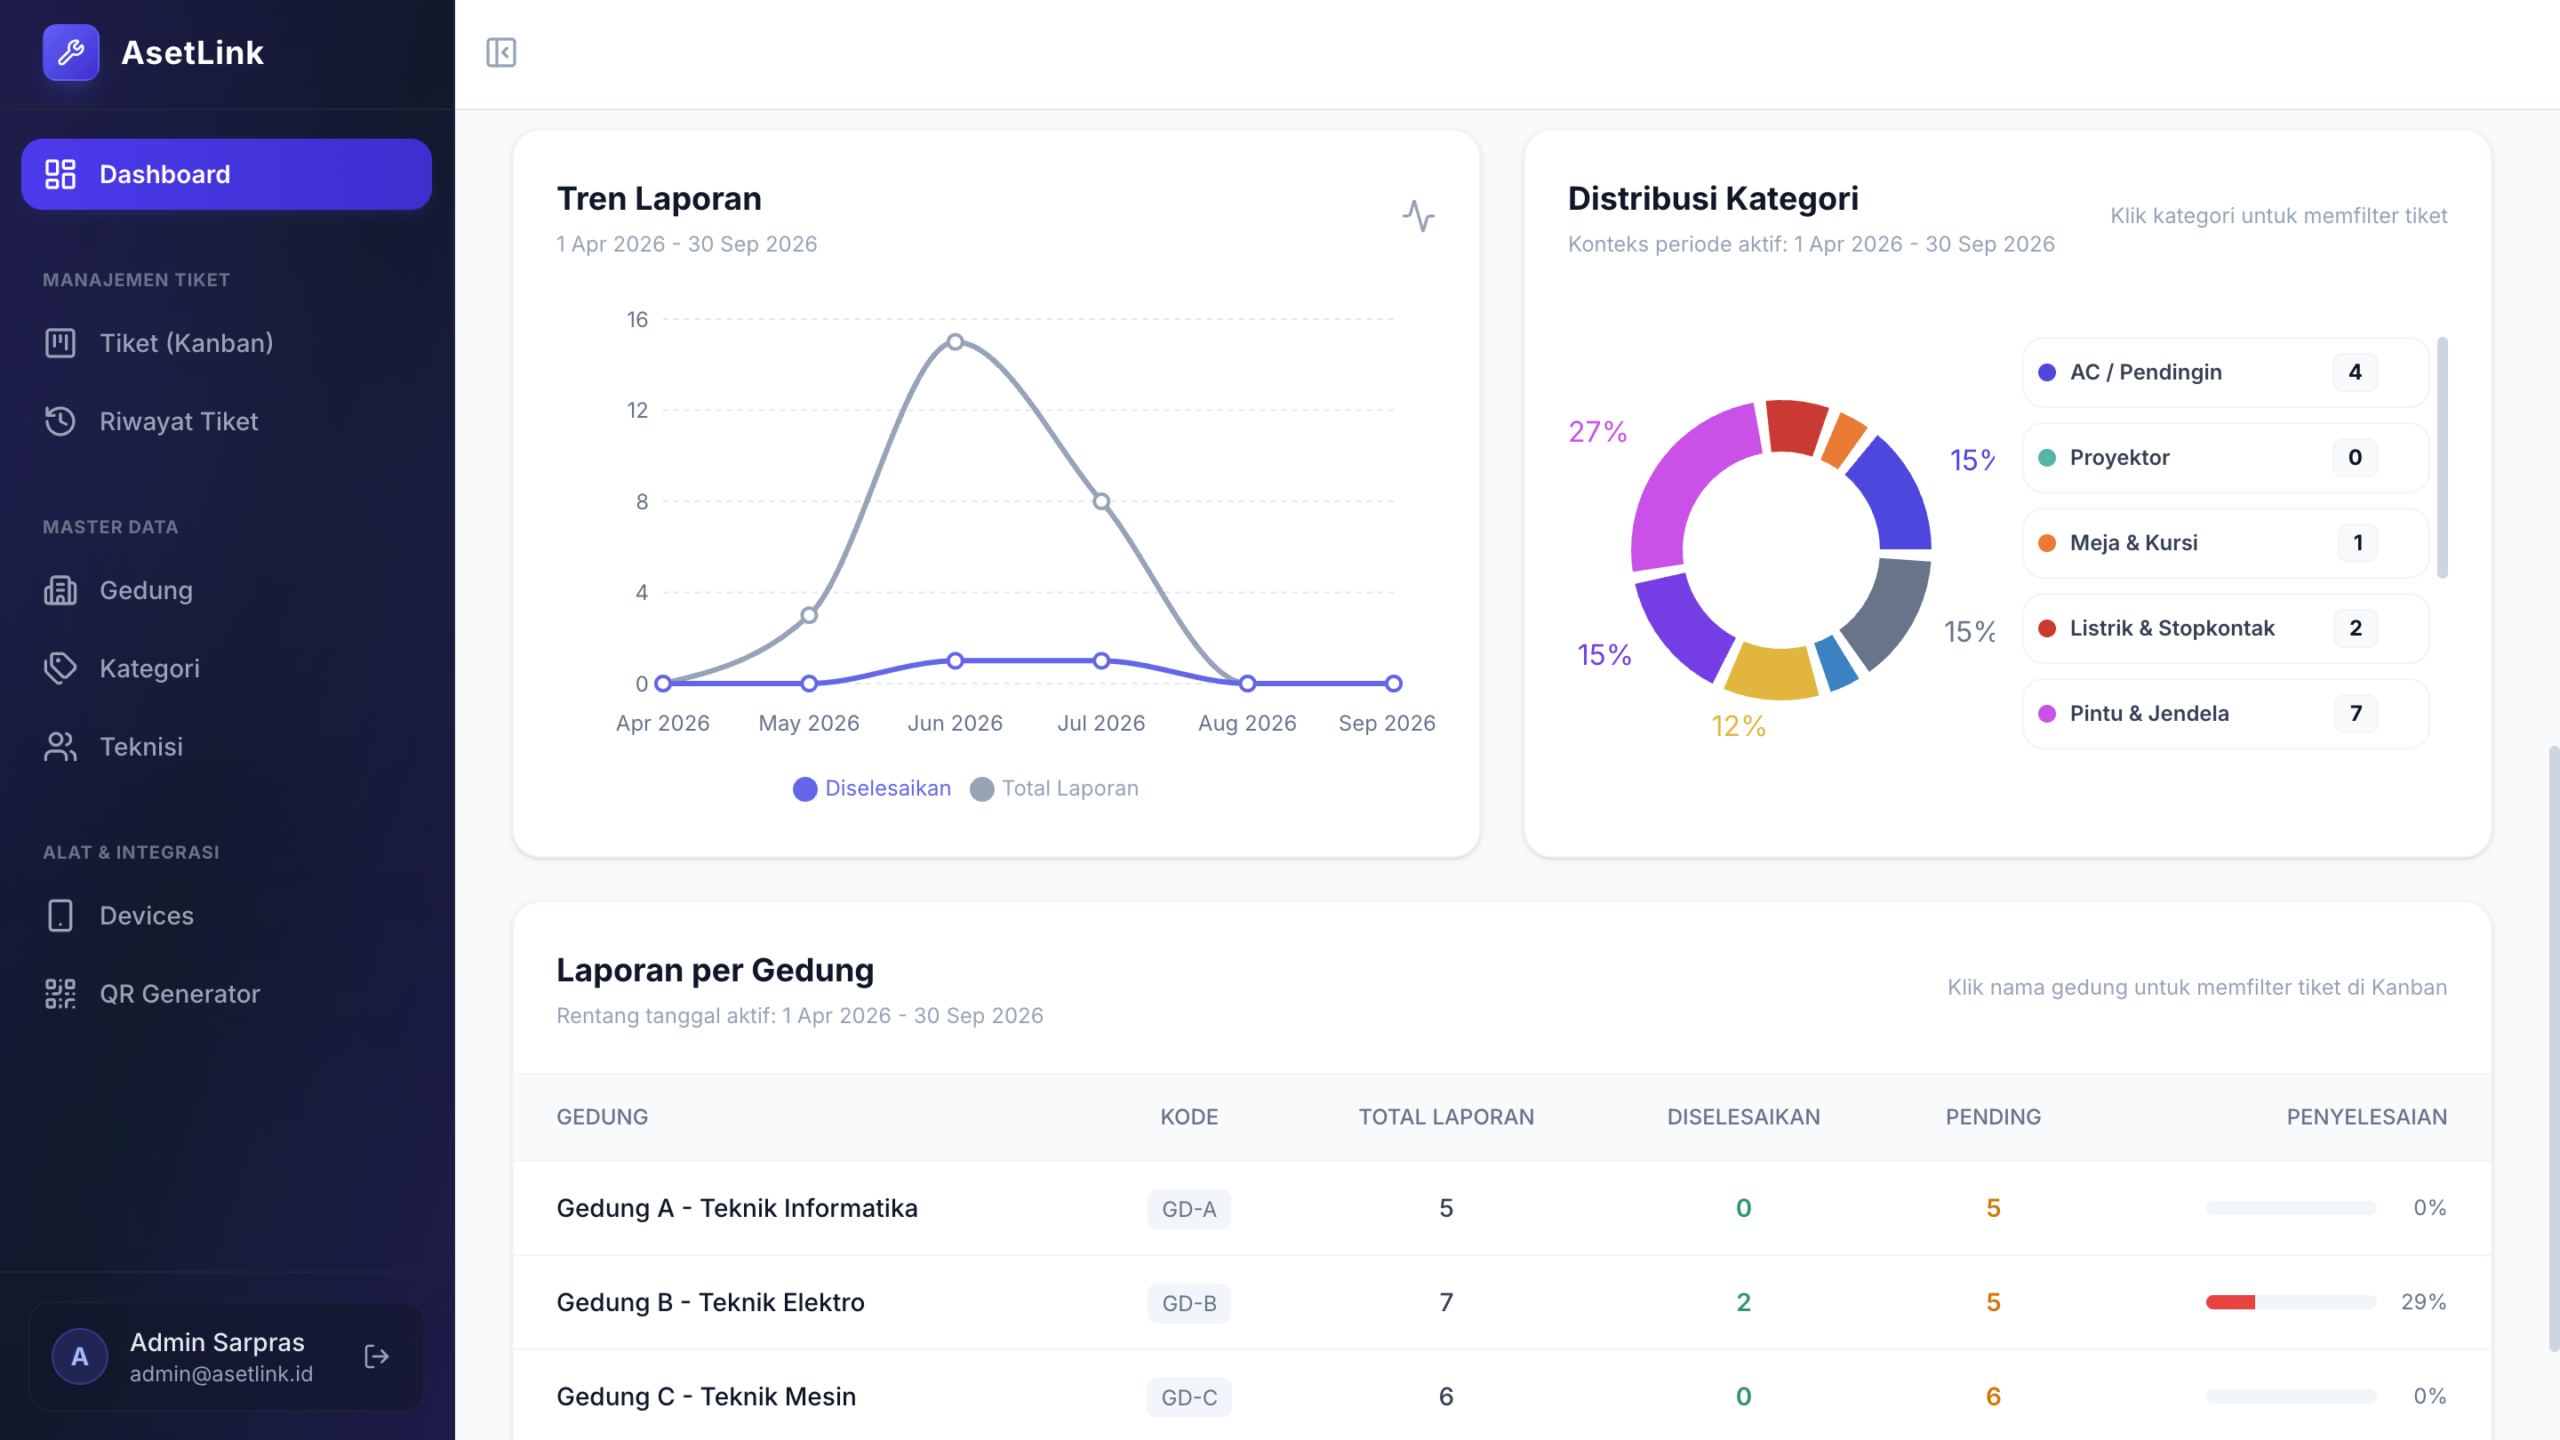Click the QR Generator icon
This screenshot has width=2560, height=1440.
pos(60,993)
